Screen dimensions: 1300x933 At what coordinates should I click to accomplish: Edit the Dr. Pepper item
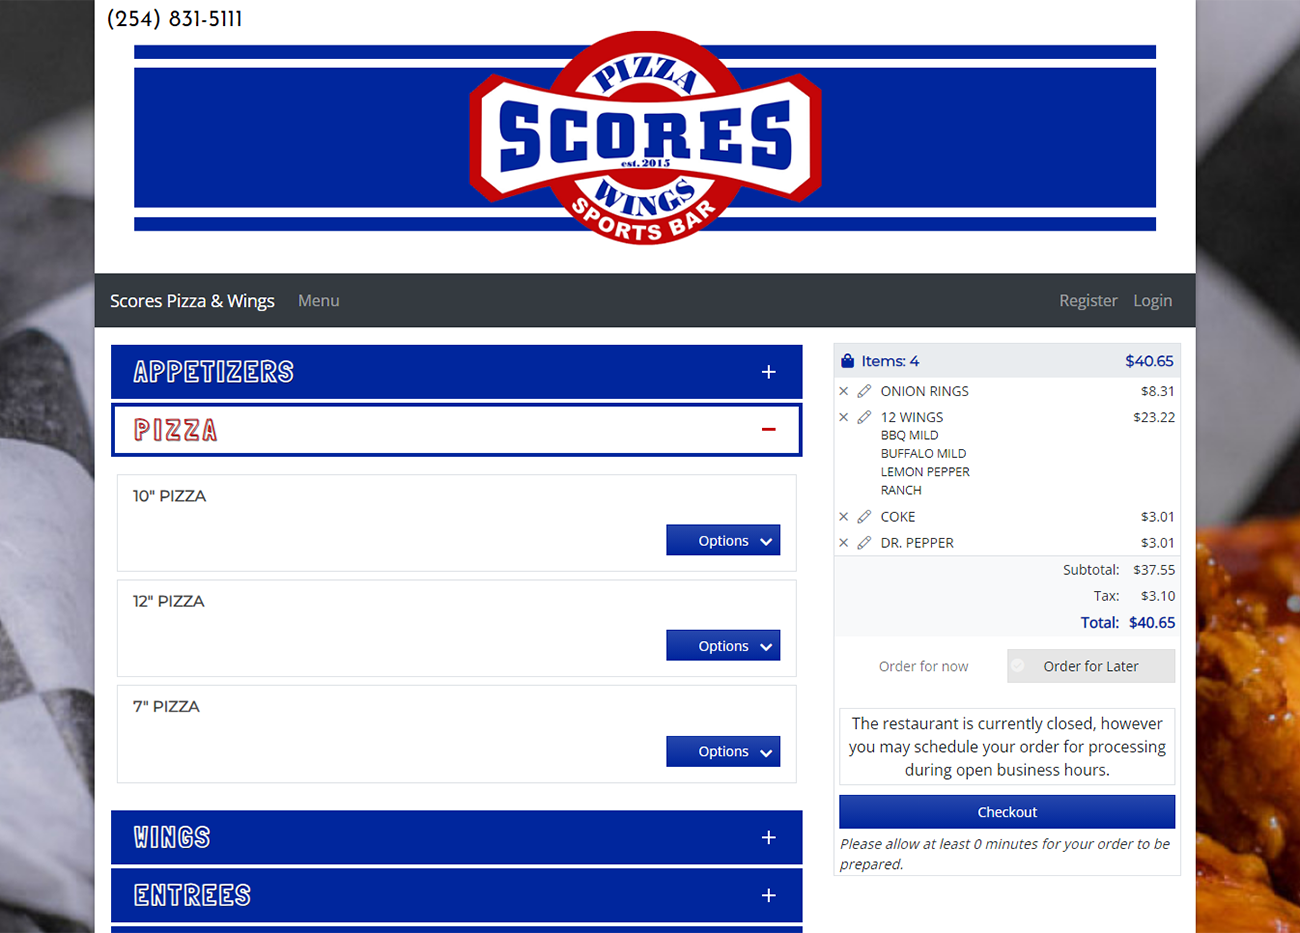click(864, 543)
